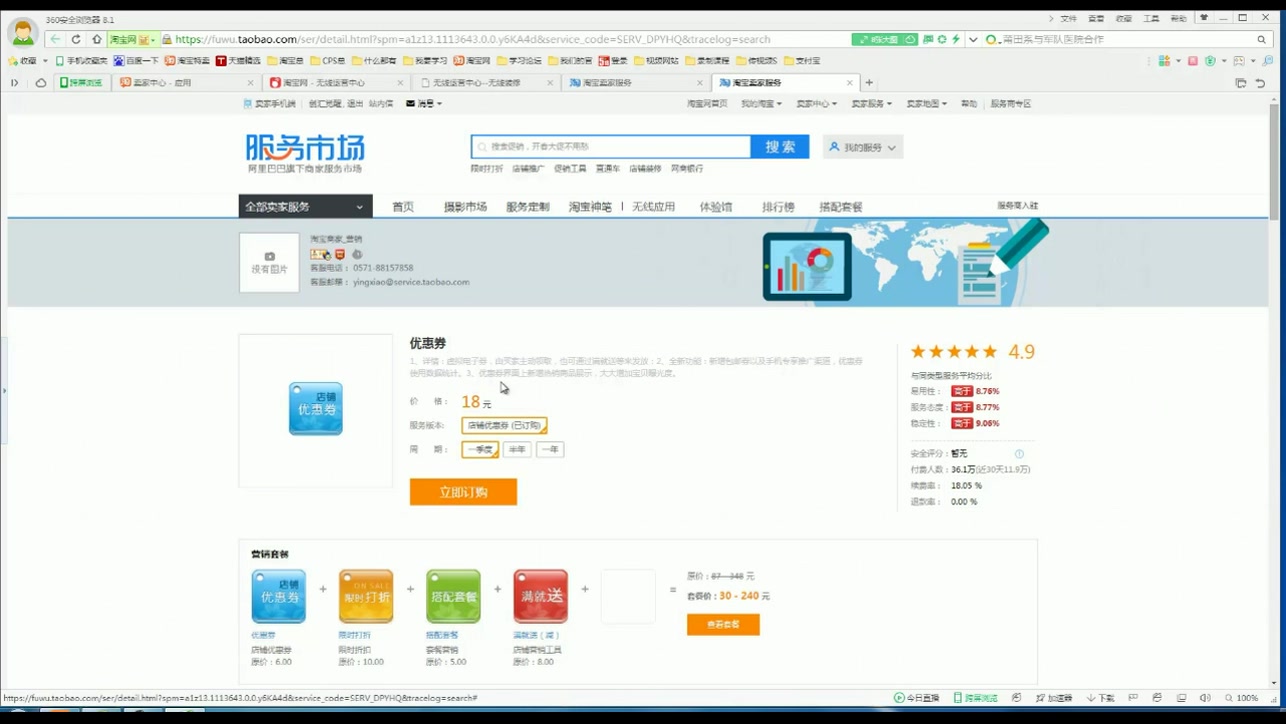Click the orange 查看套餐 button
The width and height of the screenshot is (1286, 724).
[723, 625]
